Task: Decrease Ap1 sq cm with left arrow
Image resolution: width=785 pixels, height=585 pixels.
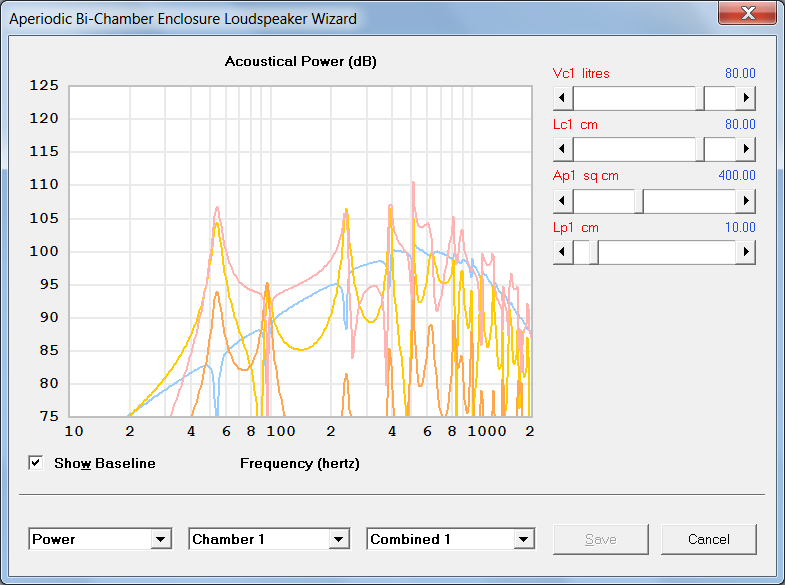Action: (x=563, y=201)
